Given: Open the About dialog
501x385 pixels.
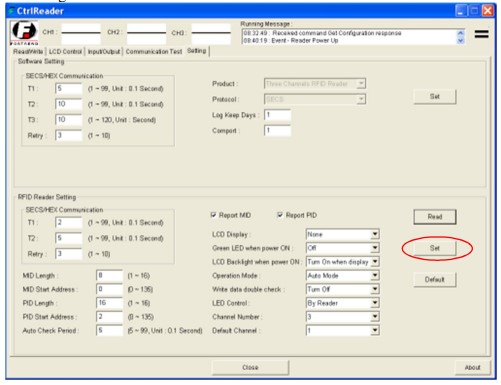Looking at the screenshot, I should 472,367.
